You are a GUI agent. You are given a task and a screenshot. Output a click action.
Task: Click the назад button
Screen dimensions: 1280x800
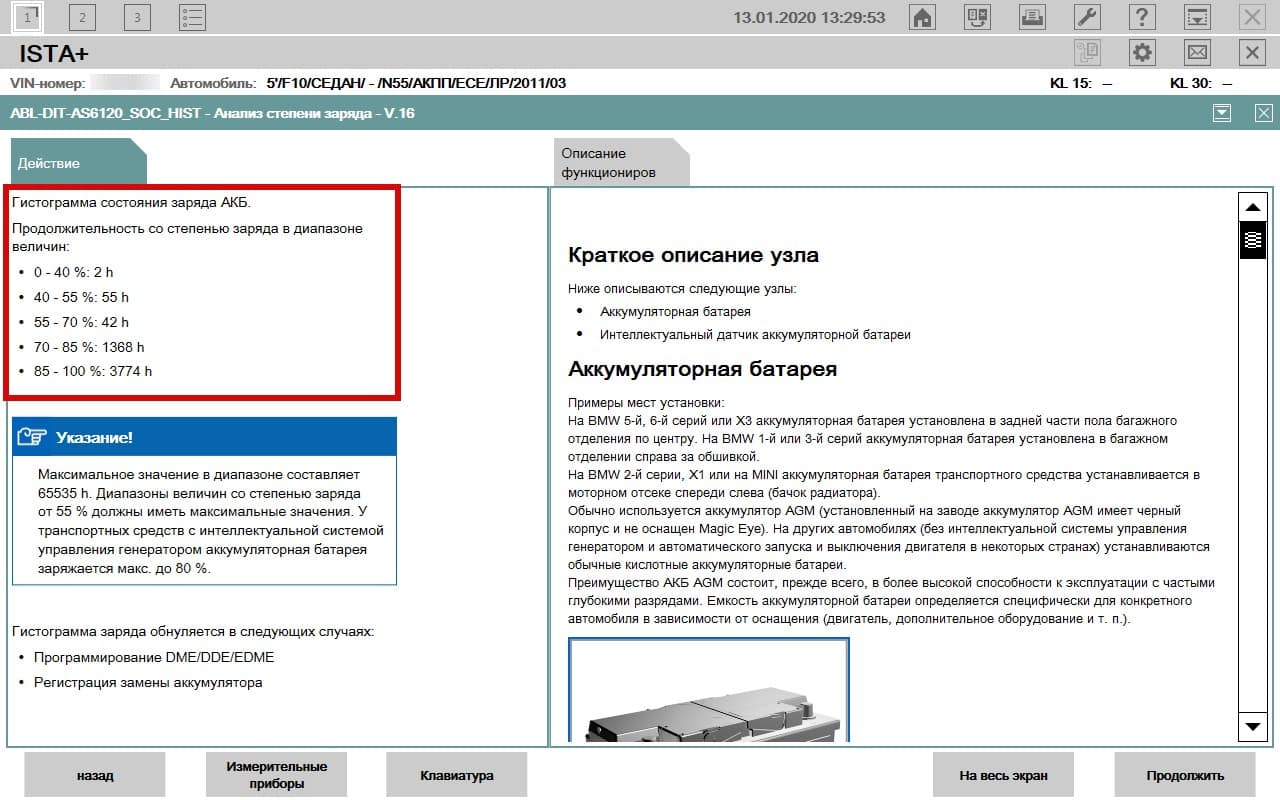[x=94, y=775]
